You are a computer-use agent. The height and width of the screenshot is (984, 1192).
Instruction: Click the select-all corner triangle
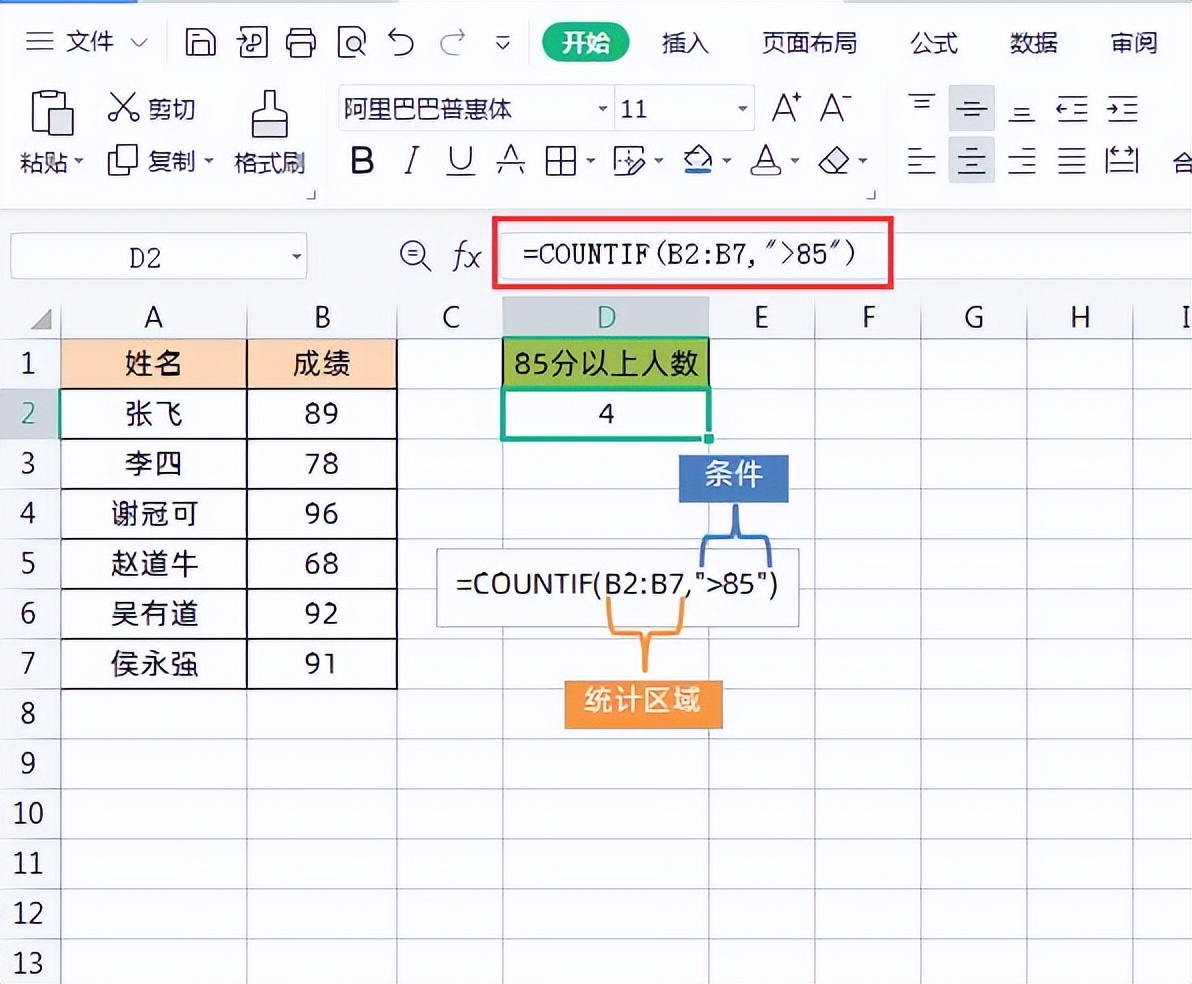41,319
